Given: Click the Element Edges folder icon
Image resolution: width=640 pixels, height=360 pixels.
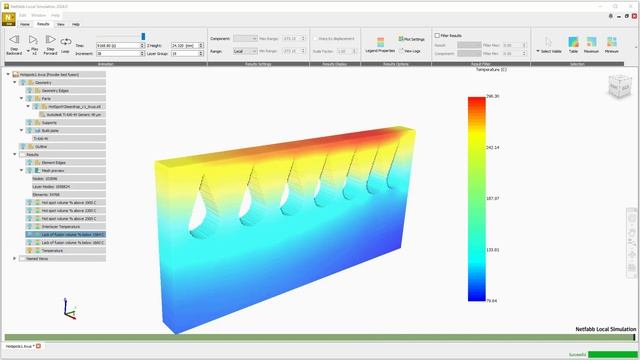Looking at the screenshot, I should click(38, 162).
